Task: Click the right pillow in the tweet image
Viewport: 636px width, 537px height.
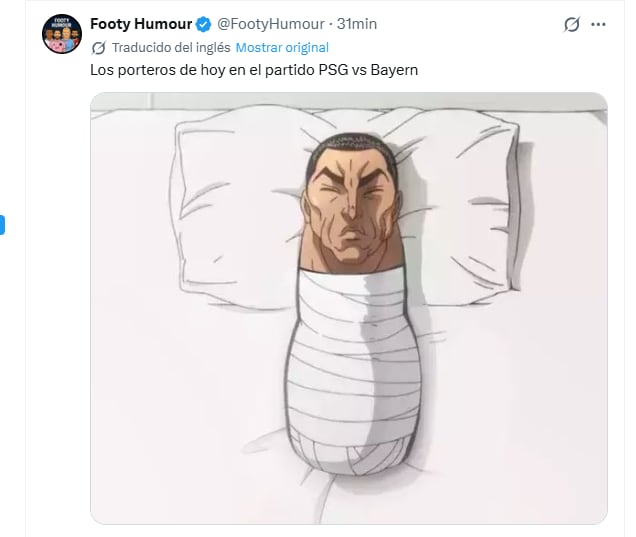Action: tap(470, 190)
